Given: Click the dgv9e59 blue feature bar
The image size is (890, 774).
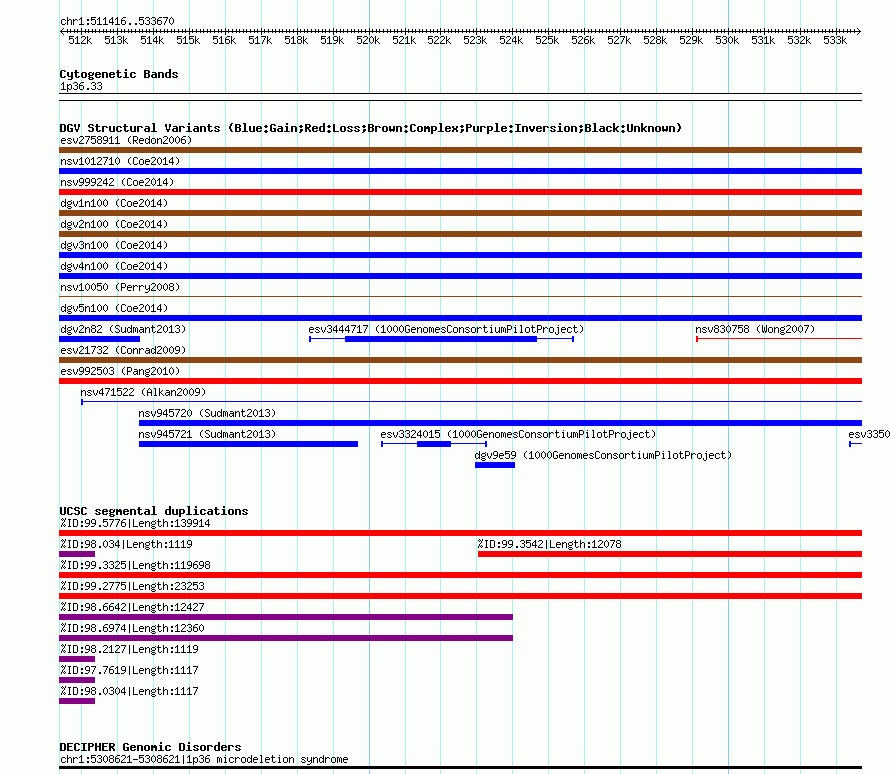Looking at the screenshot, I should click(495, 465).
